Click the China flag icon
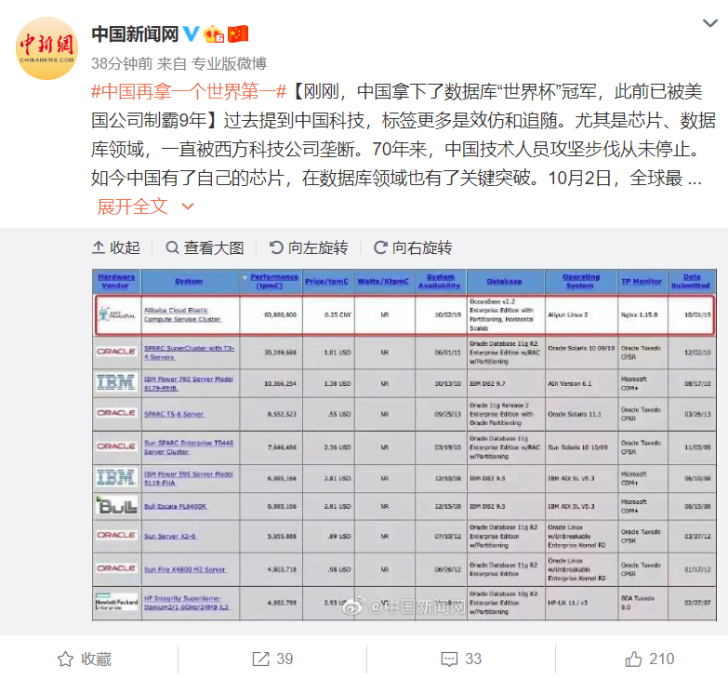The width and height of the screenshot is (728, 678). click(238, 34)
